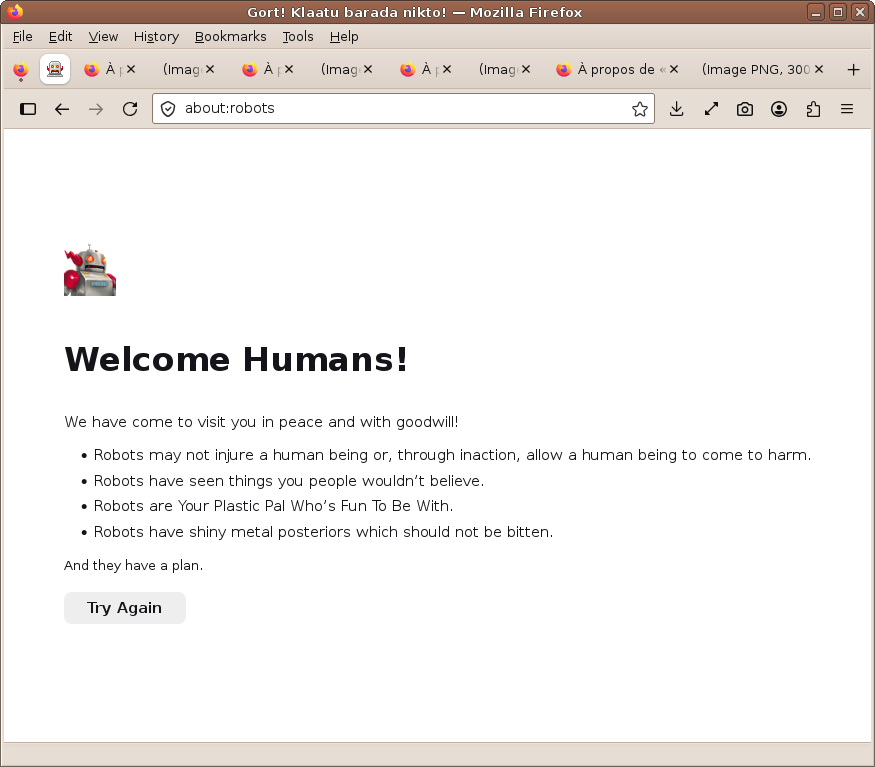This screenshot has height=767, width=875.
Task: Click the robot image on page
Action: click(x=90, y=270)
